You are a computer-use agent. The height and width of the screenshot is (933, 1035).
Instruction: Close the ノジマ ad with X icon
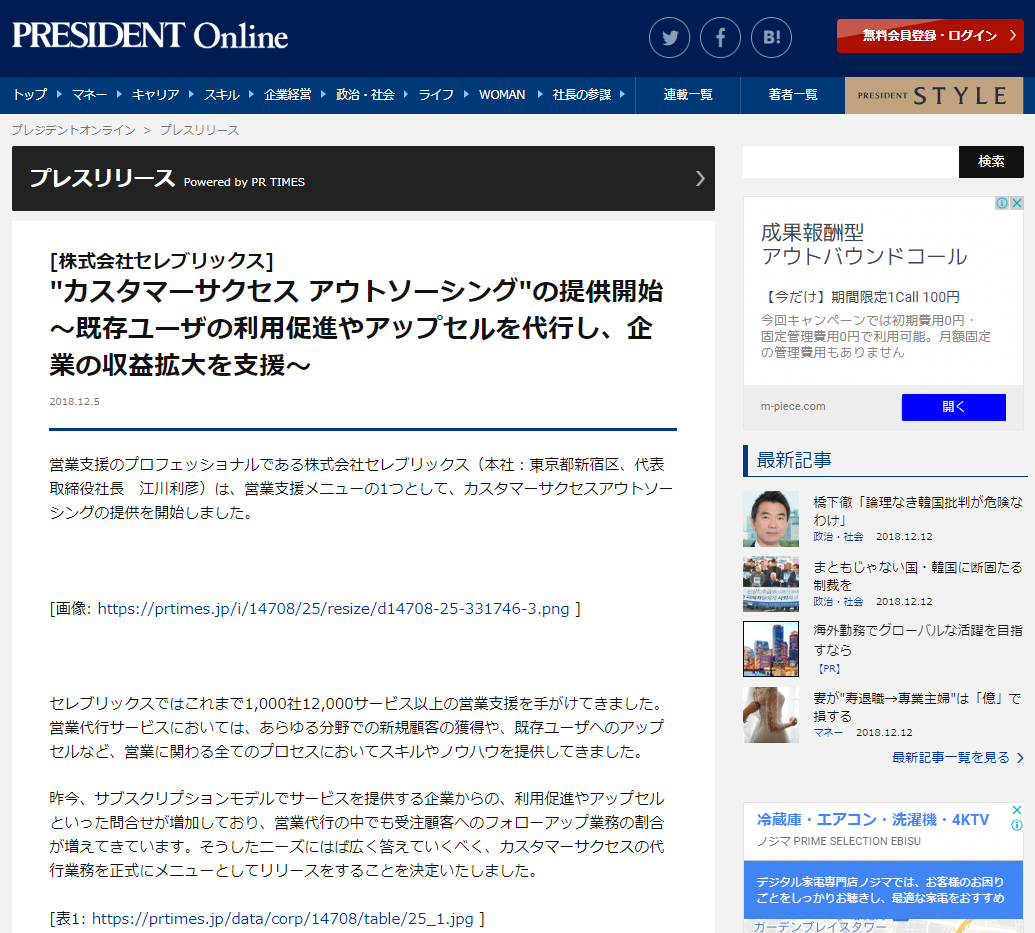point(1017,810)
